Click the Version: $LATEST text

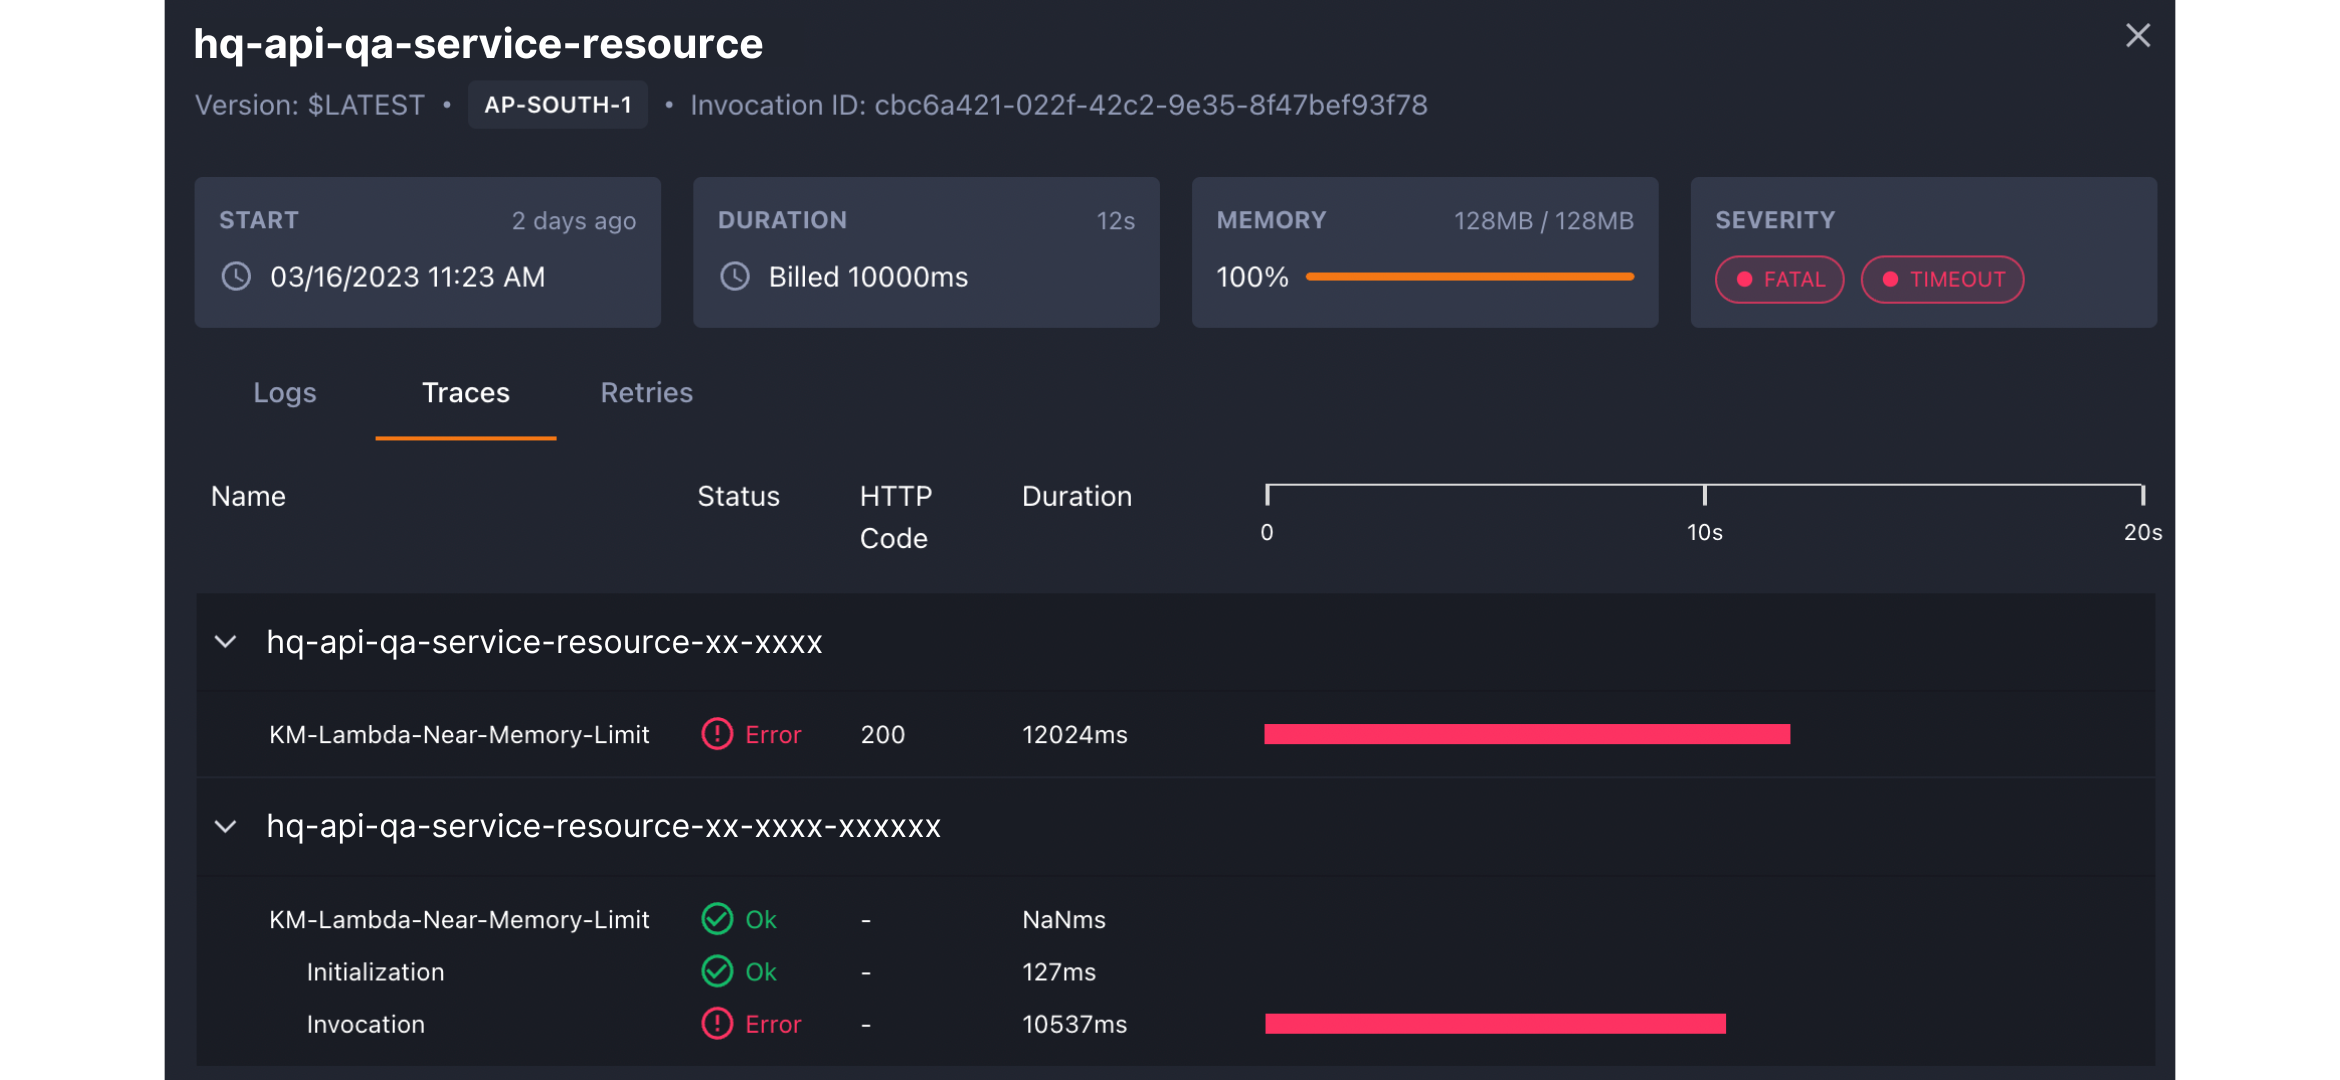pos(310,105)
